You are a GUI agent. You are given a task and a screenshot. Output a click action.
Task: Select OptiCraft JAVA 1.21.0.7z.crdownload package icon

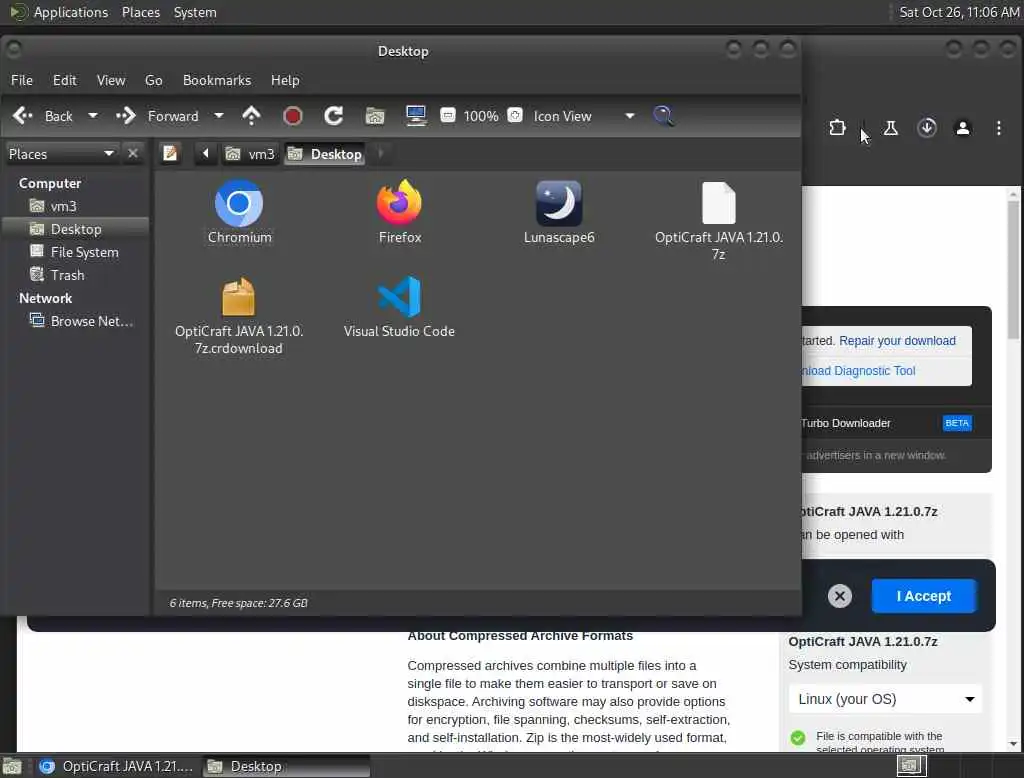pos(238,297)
